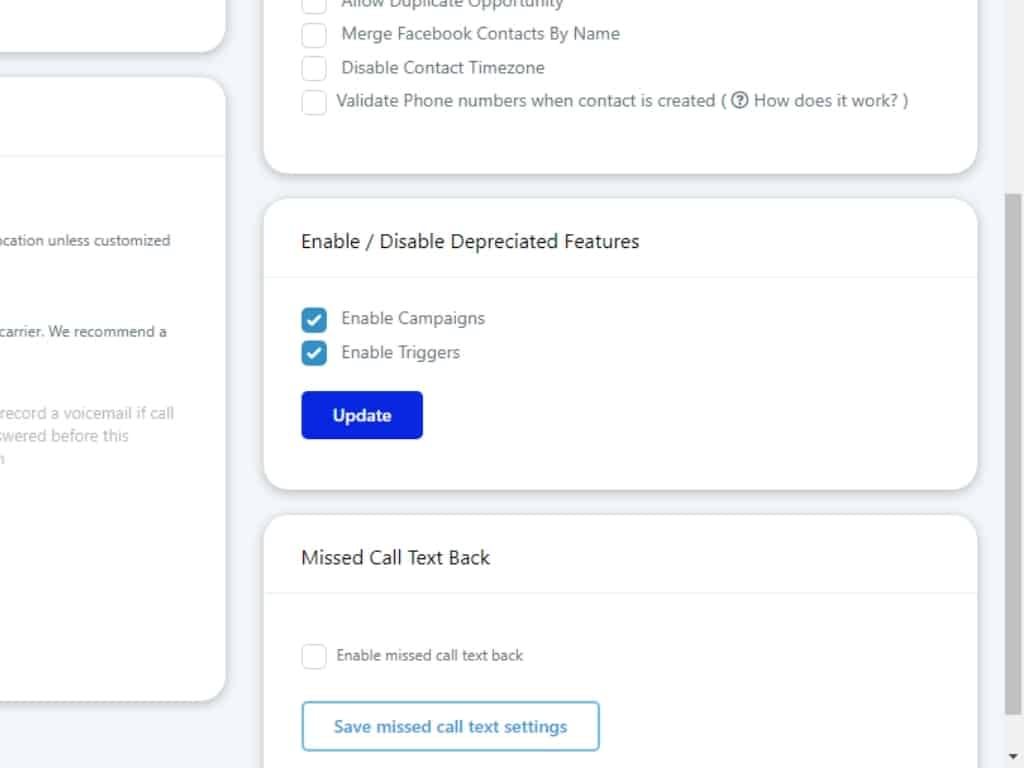The height and width of the screenshot is (768, 1024).
Task: Click the "Enable Triggers" label text
Action: (400, 353)
